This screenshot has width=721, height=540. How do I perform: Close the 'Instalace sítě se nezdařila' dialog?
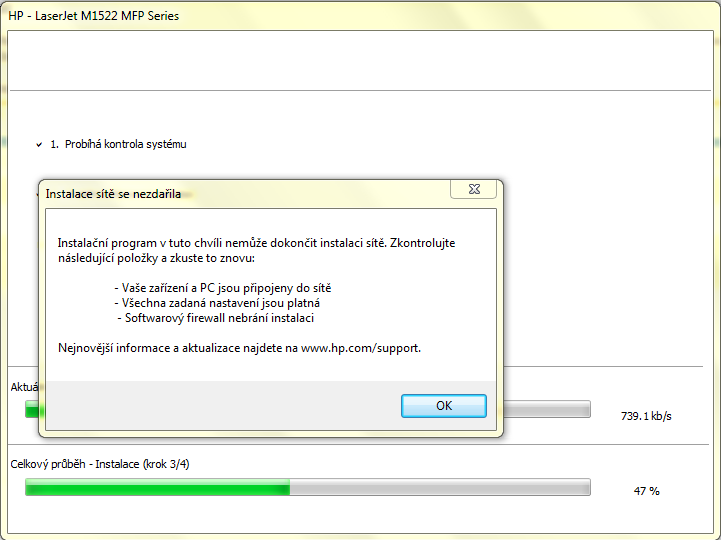click(474, 189)
